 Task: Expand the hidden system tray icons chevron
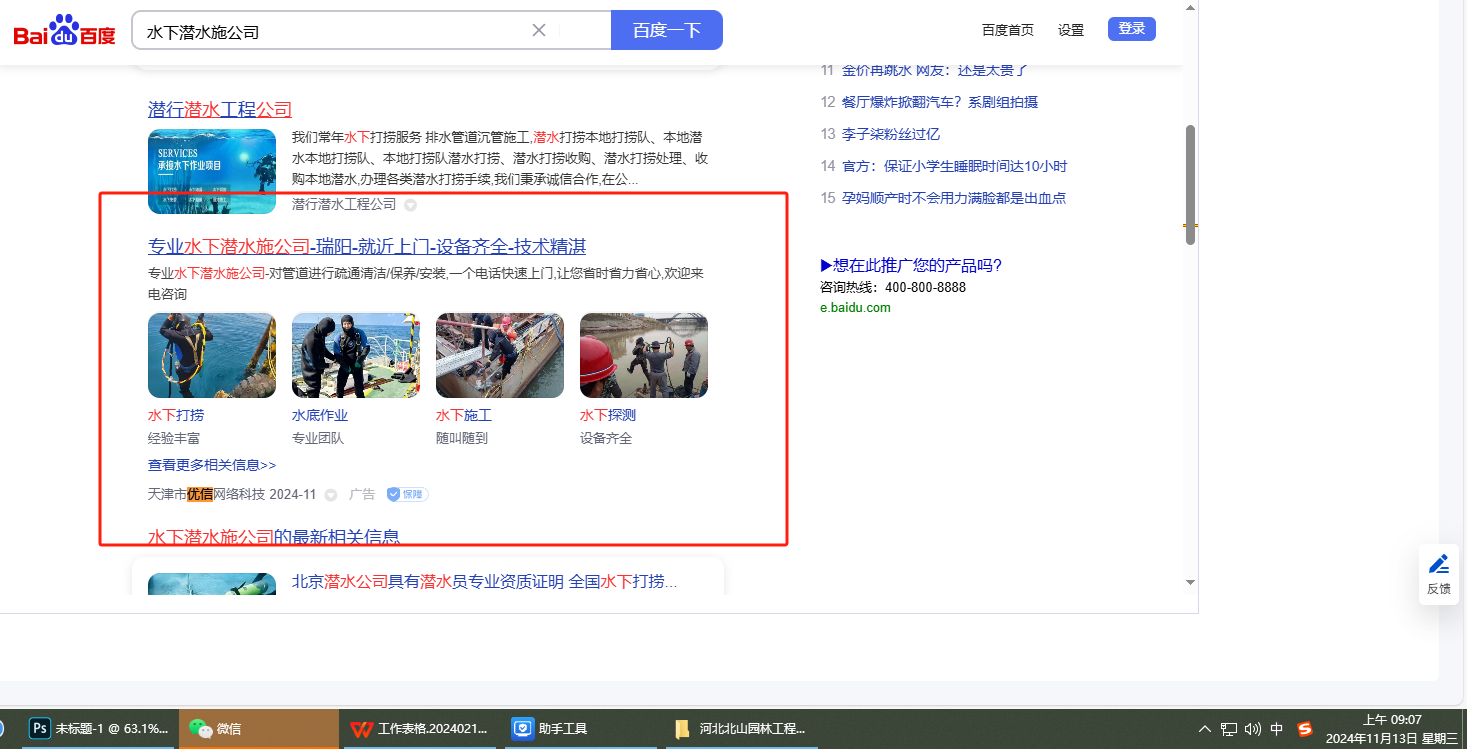tap(1204, 729)
